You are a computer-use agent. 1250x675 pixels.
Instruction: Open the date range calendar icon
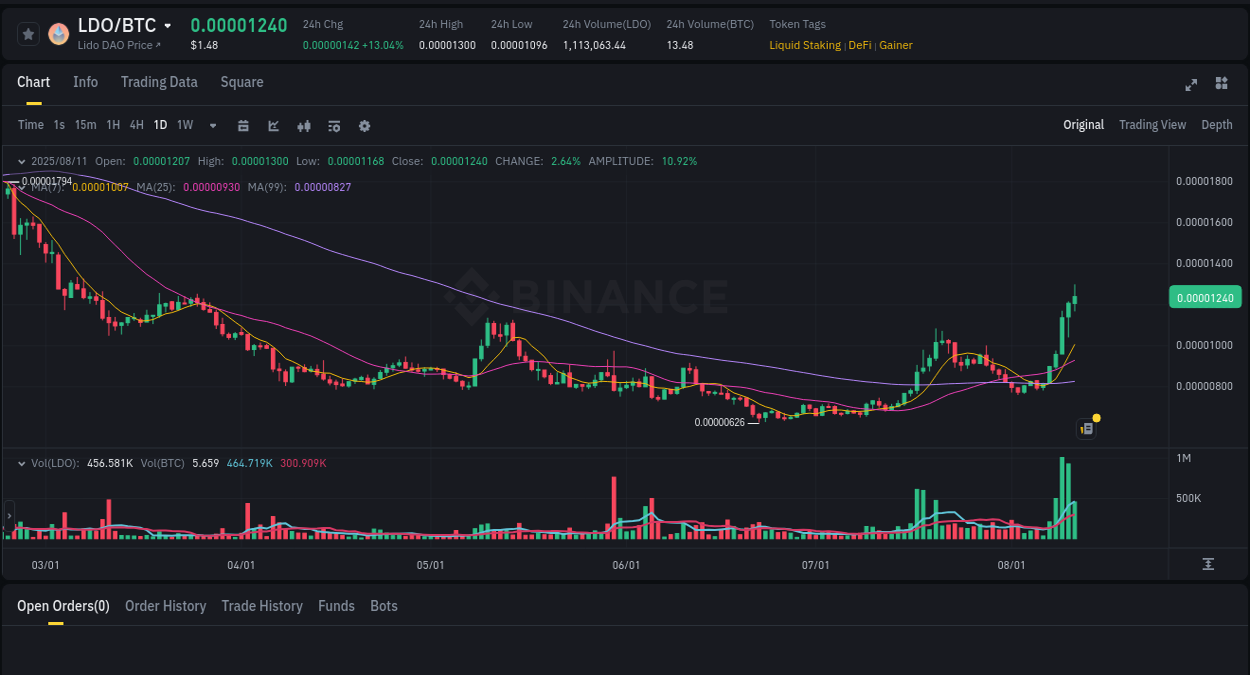coord(243,125)
